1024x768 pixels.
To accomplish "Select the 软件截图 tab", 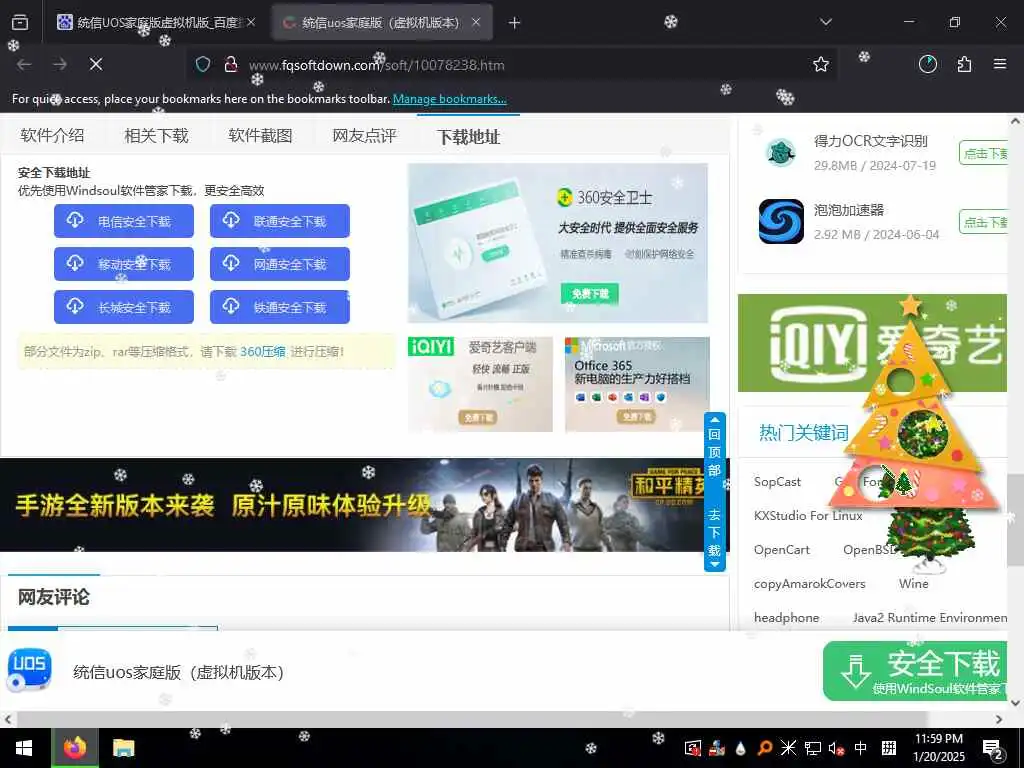I will click(260, 136).
